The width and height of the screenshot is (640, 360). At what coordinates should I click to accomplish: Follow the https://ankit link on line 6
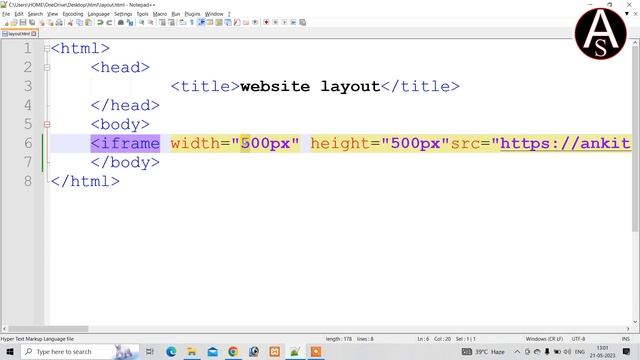[x=565, y=143]
